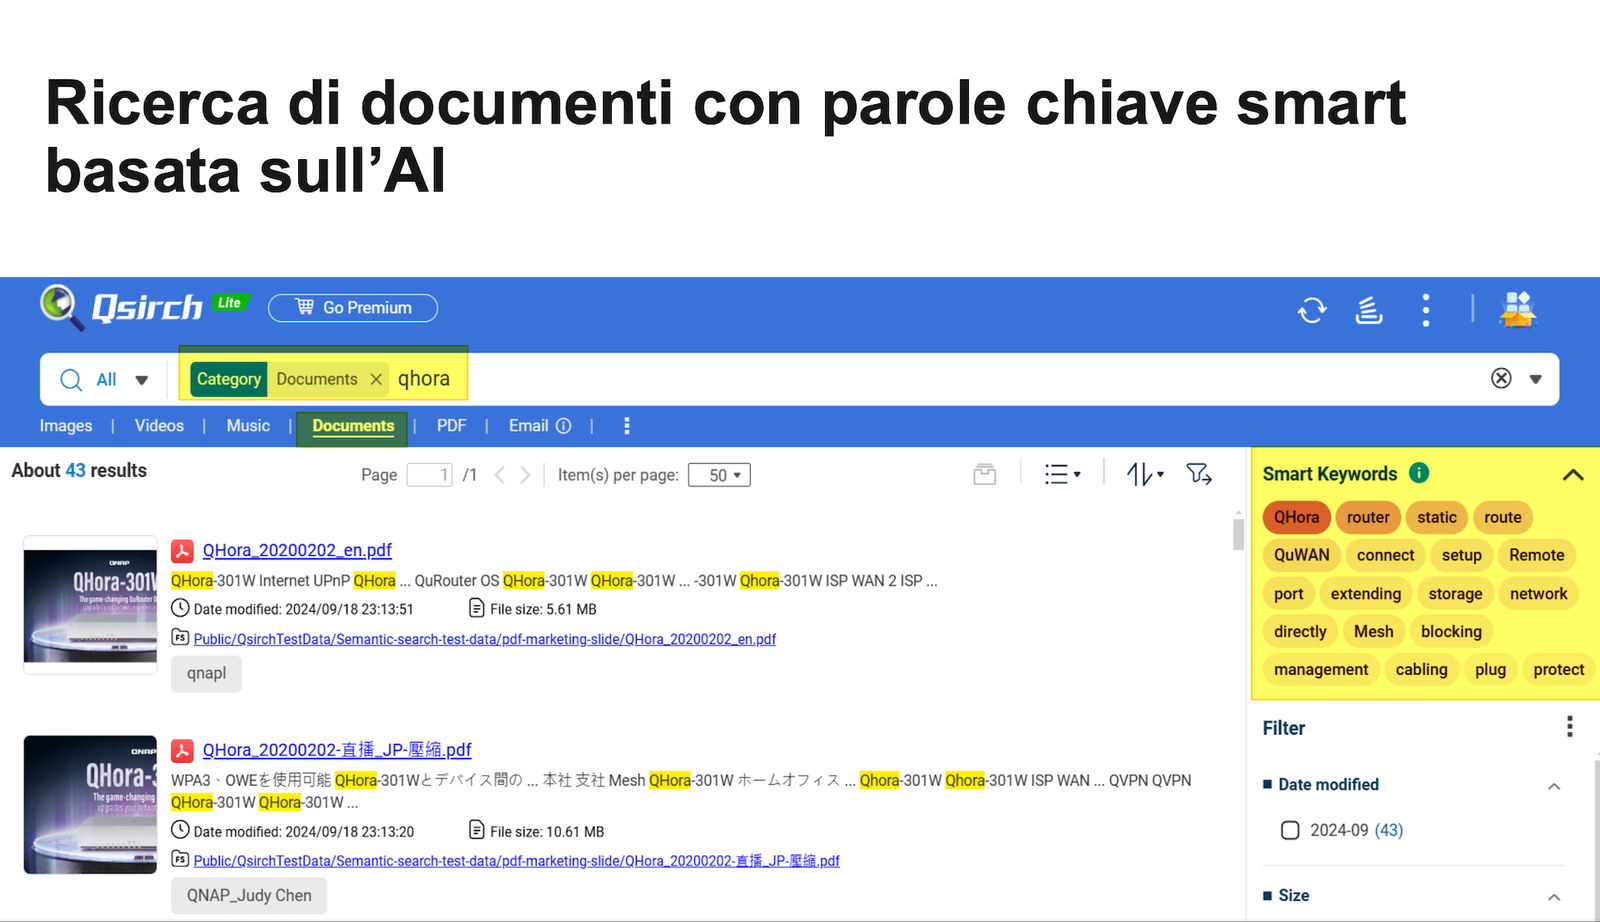Click the clock icon by 23:13:51 date

(180, 608)
